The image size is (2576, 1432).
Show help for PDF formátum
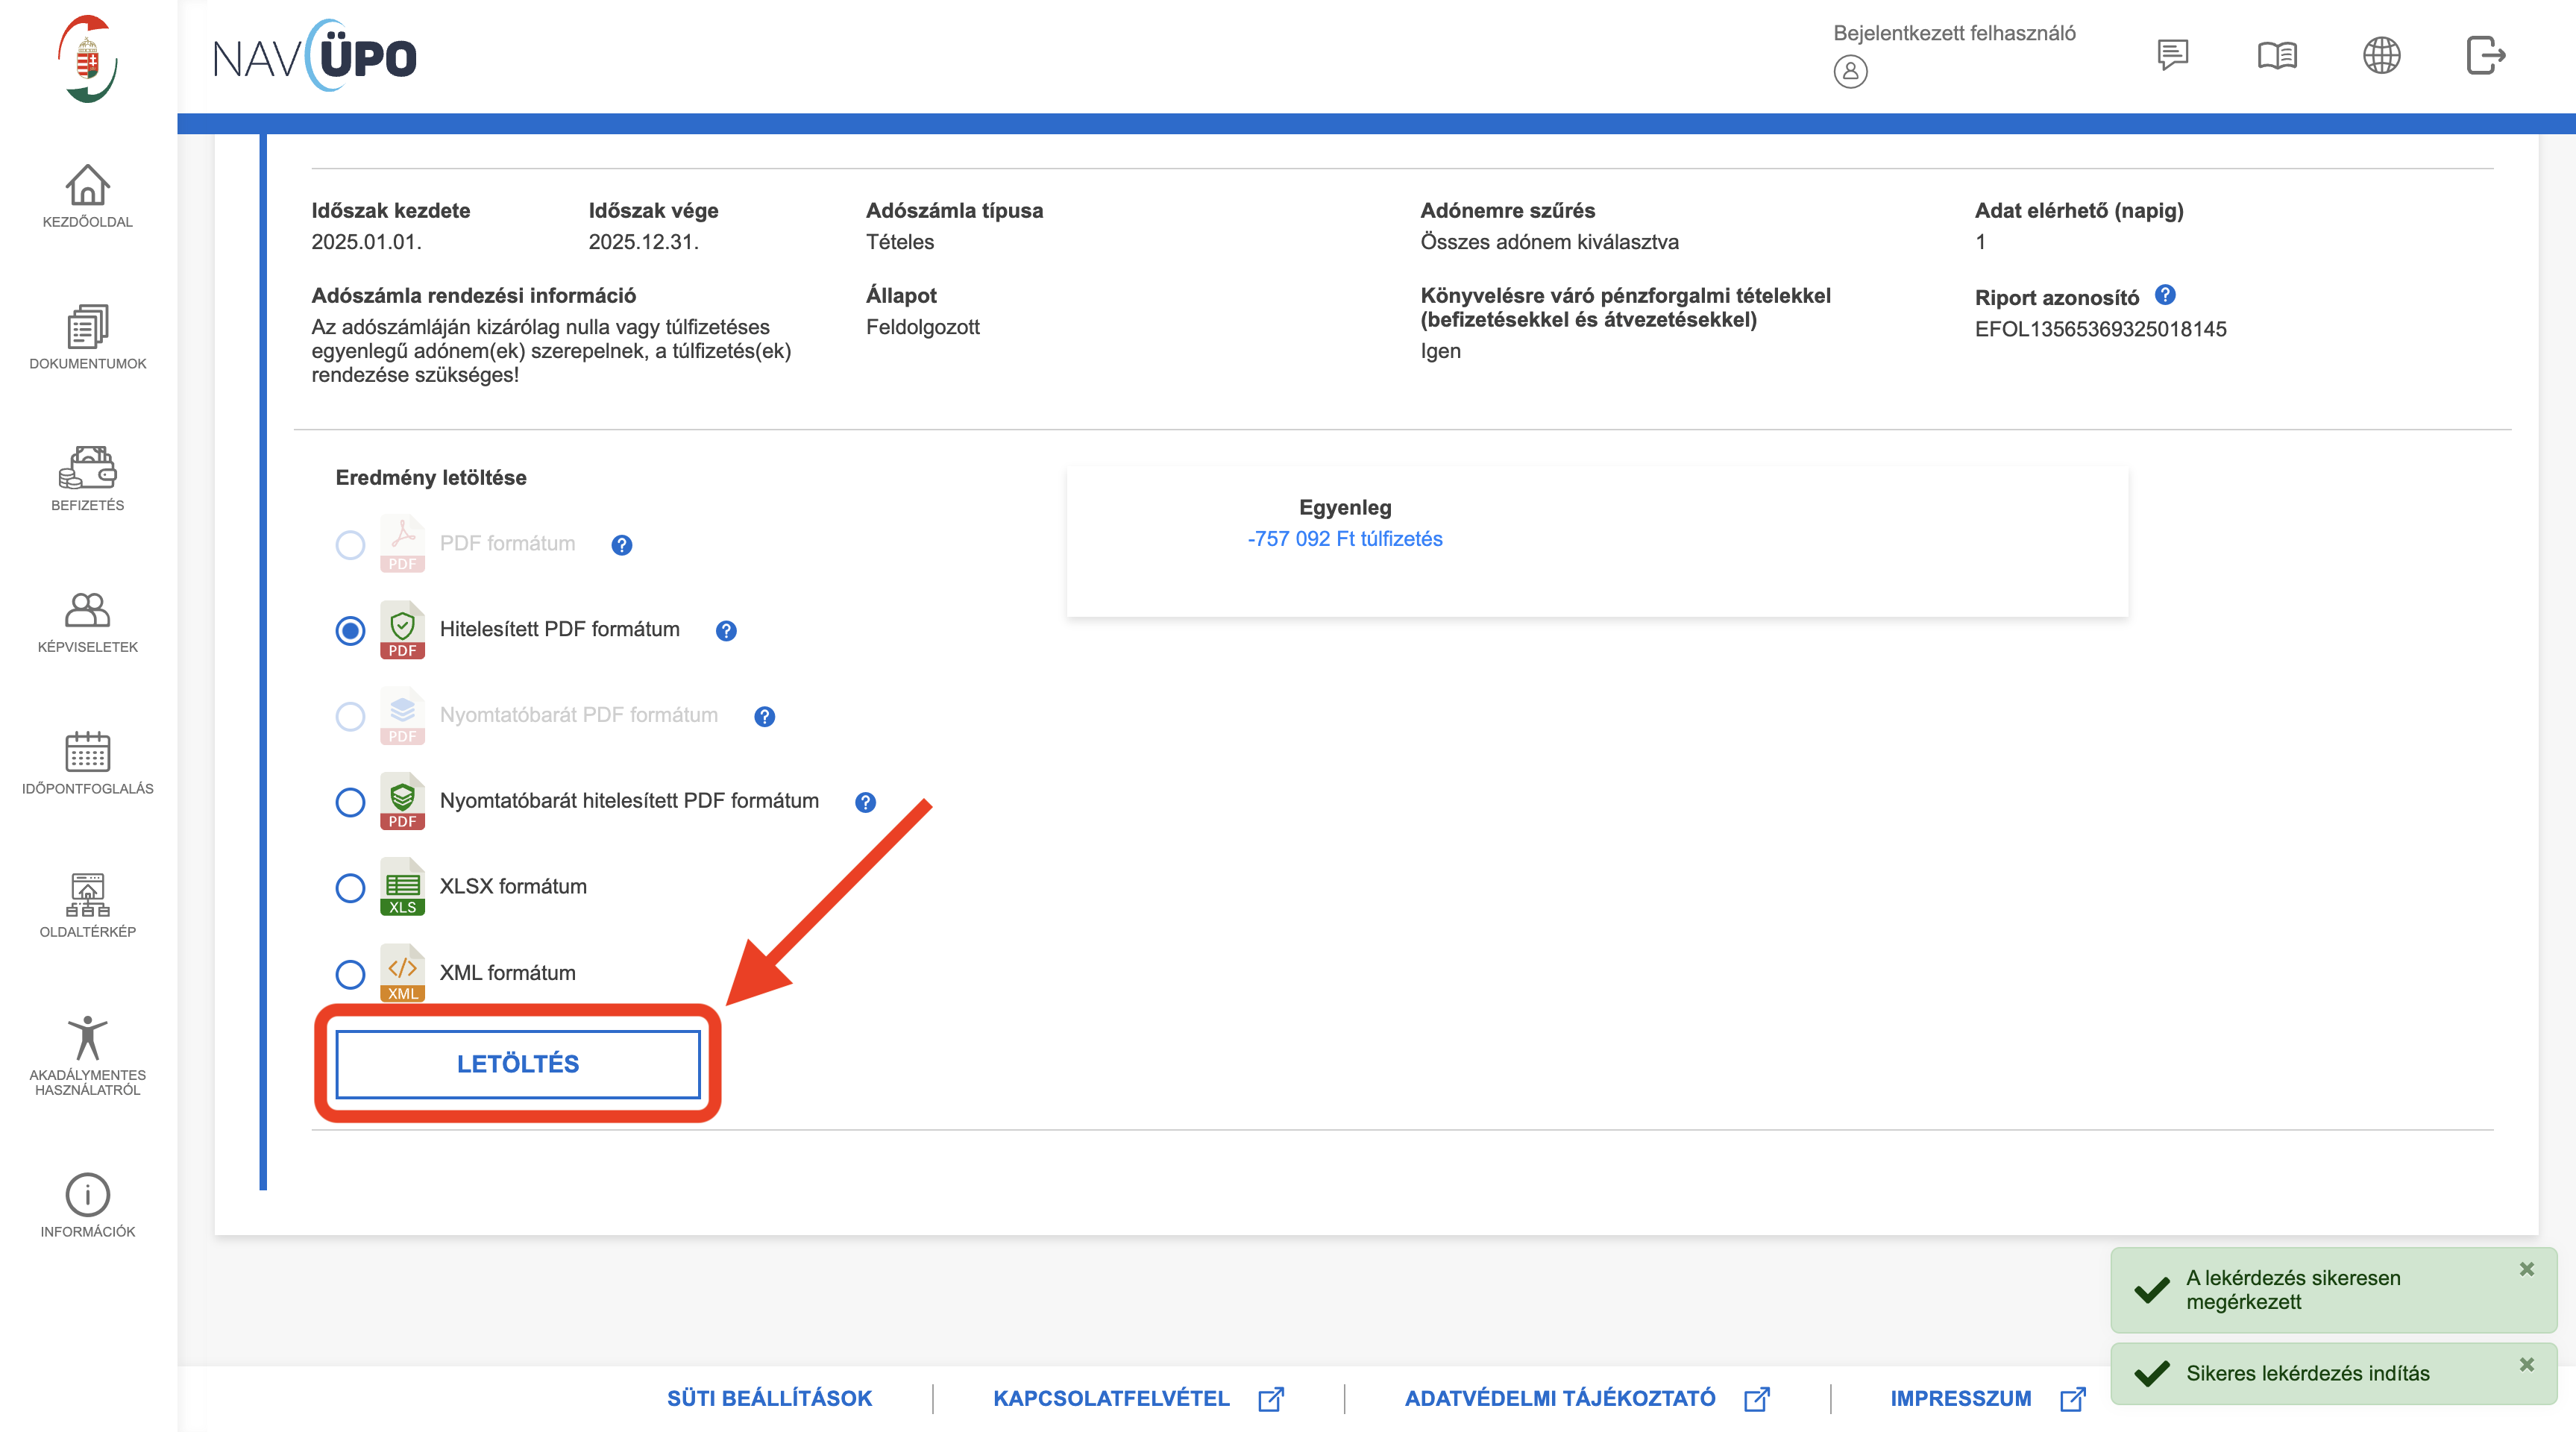[x=622, y=545]
